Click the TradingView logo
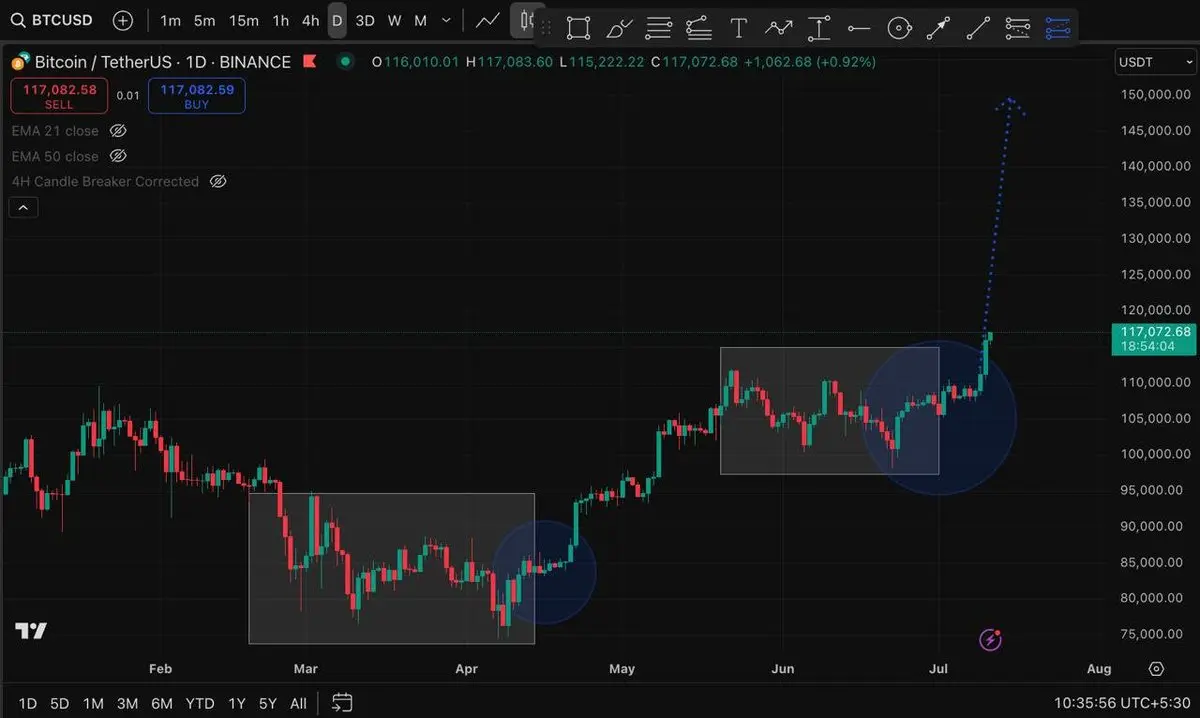 pyautogui.click(x=31, y=631)
